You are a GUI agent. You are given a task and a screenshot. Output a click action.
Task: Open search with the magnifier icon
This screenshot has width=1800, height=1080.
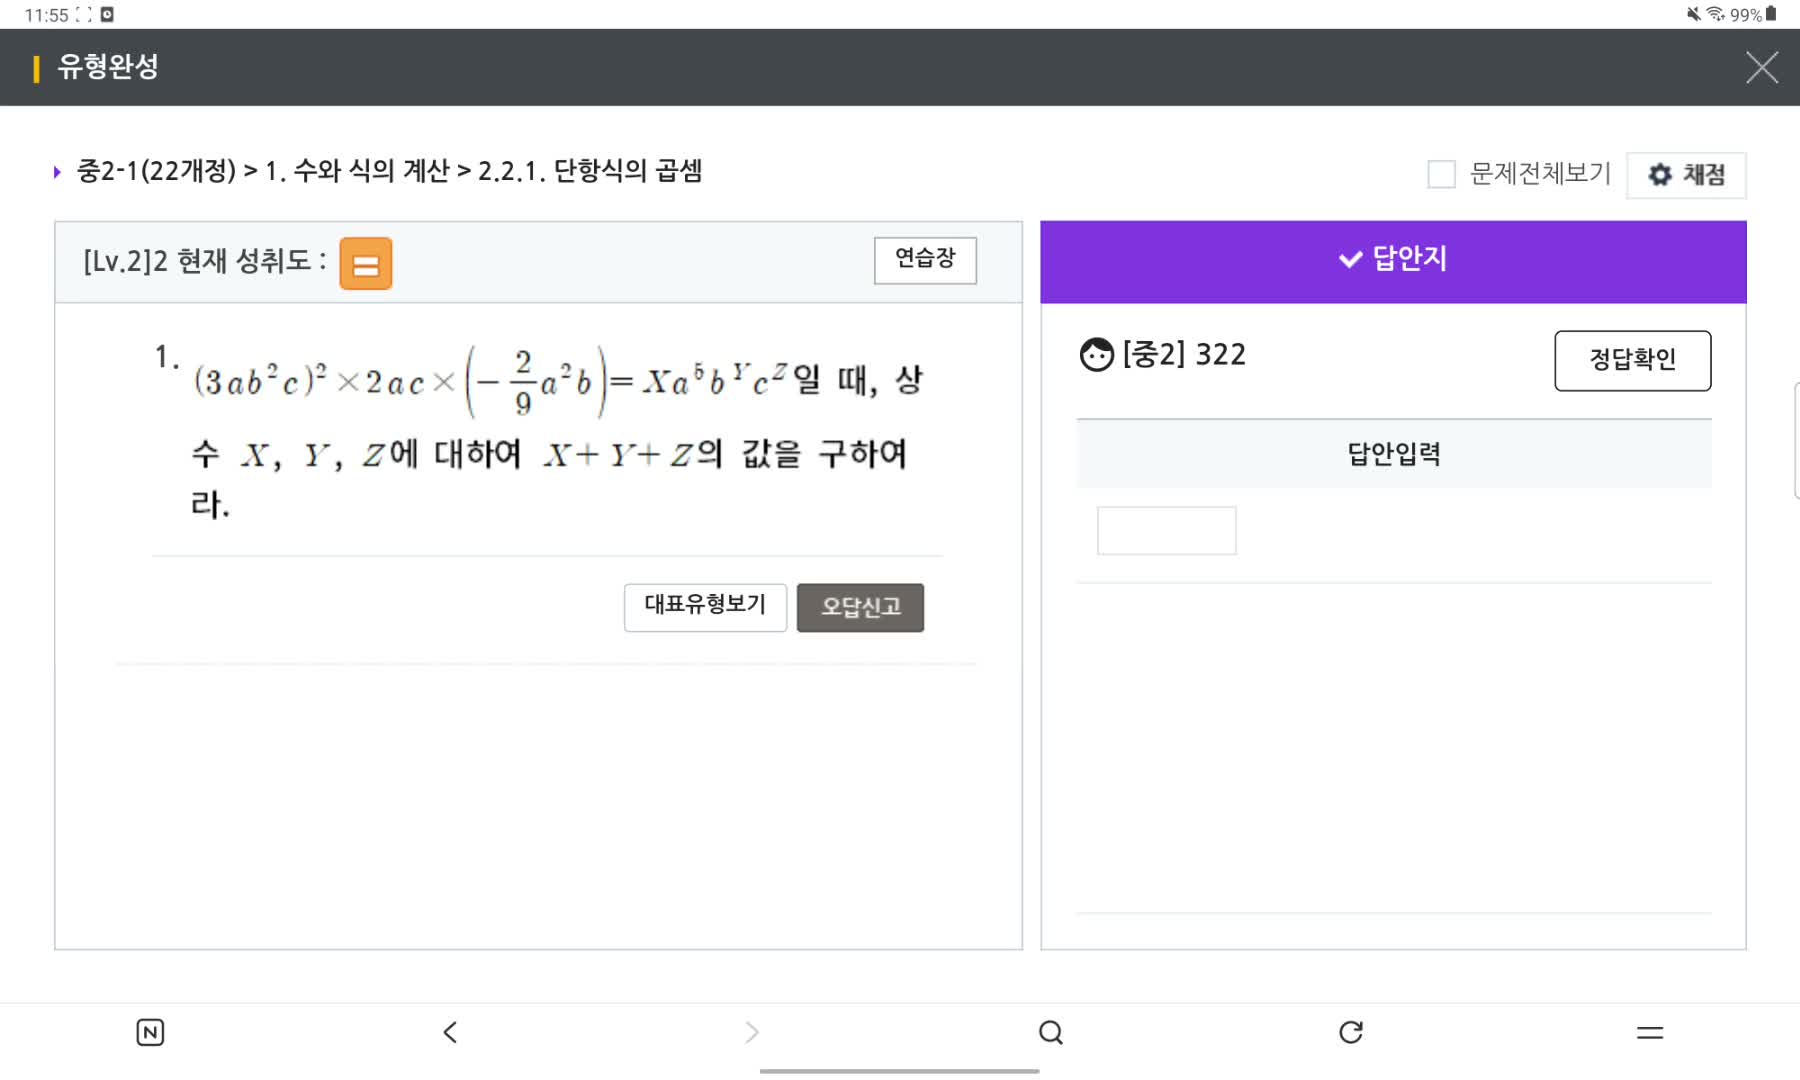tap(1051, 1032)
